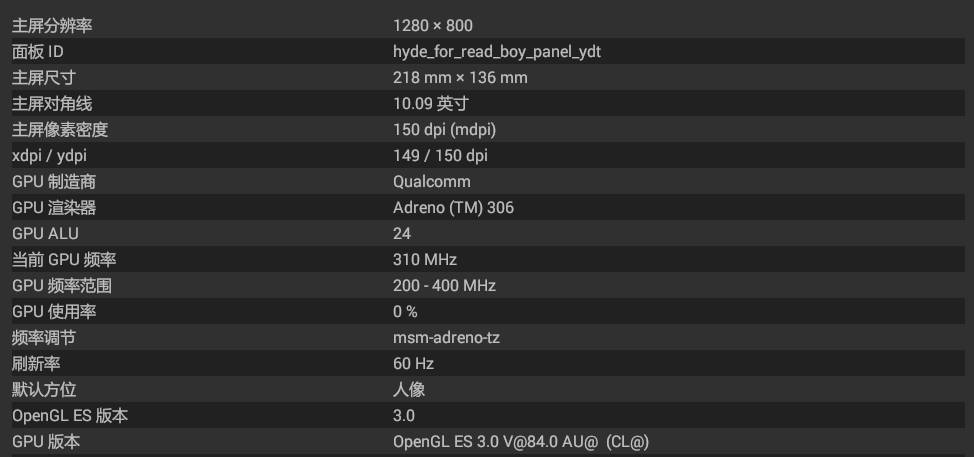Click the 150 dpi (mdpi) value

[x=445, y=129]
